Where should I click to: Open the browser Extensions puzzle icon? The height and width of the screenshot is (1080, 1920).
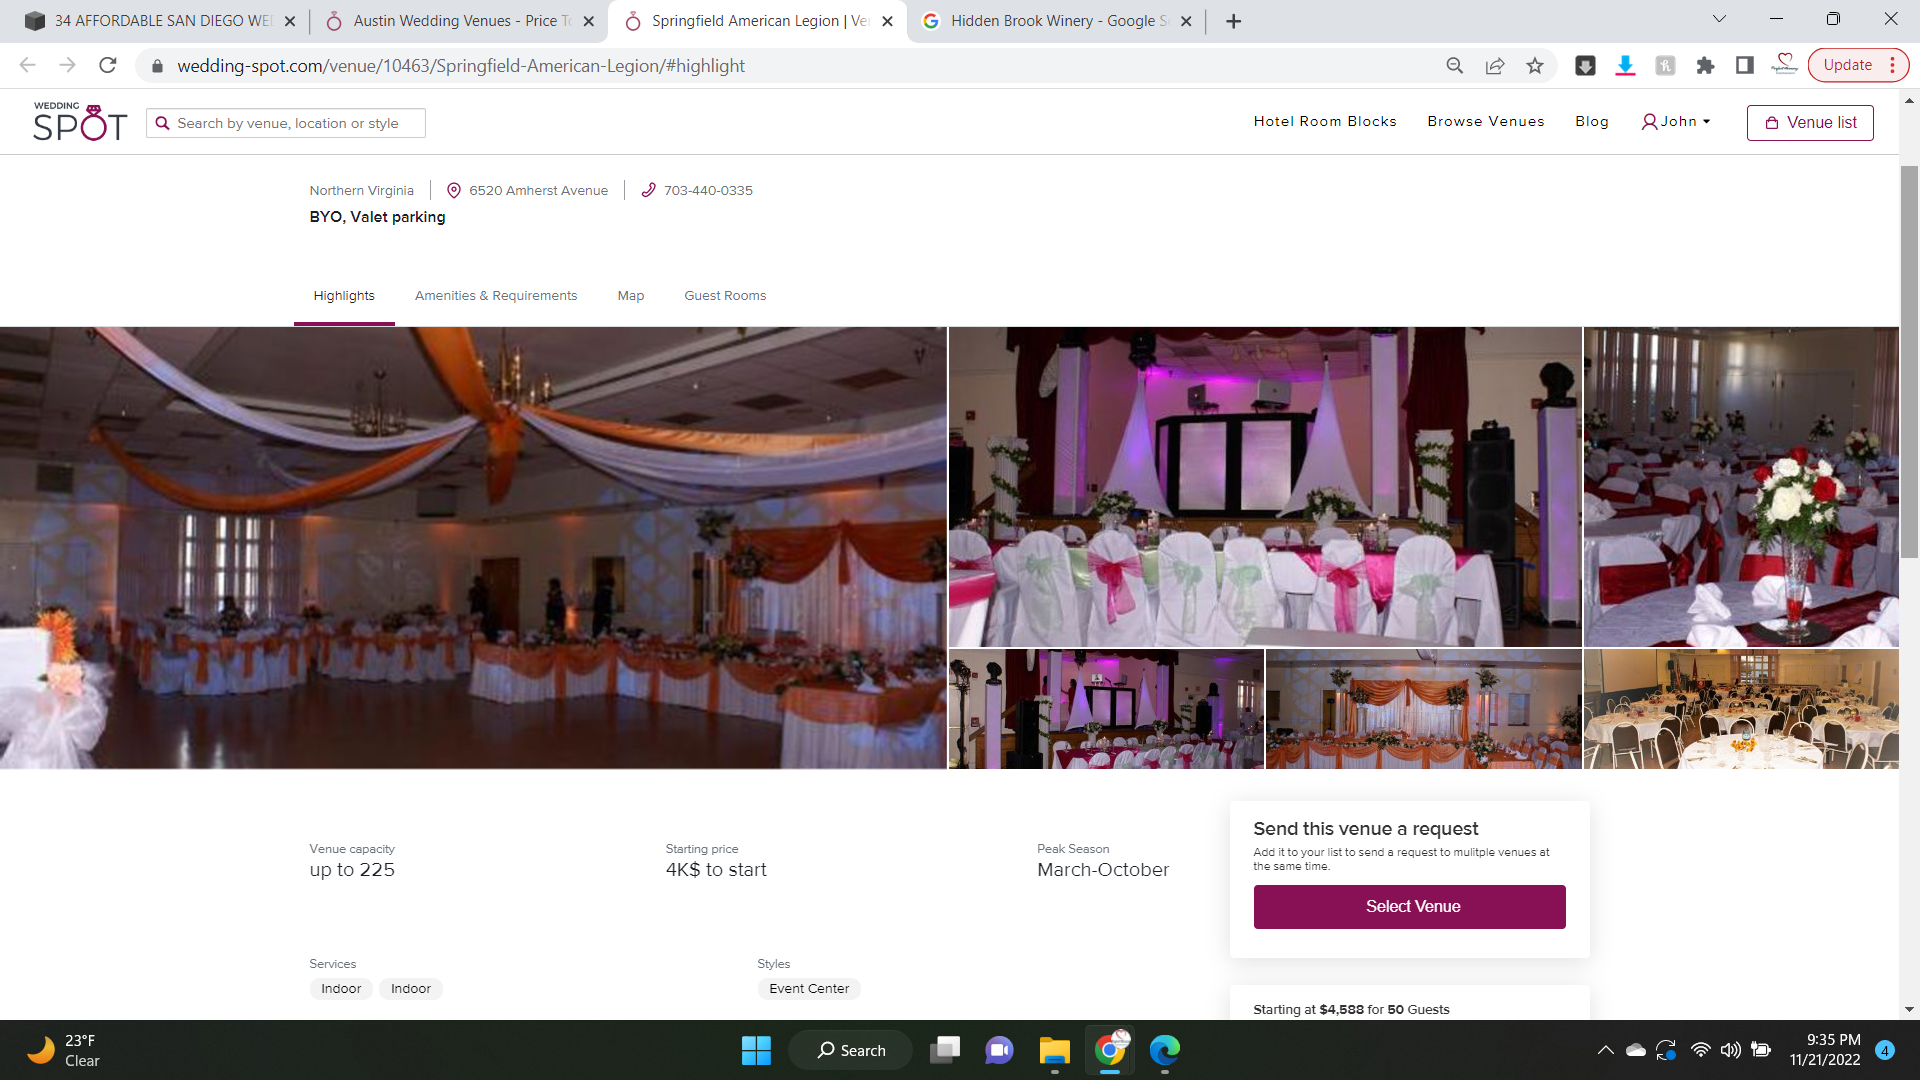click(x=1705, y=66)
